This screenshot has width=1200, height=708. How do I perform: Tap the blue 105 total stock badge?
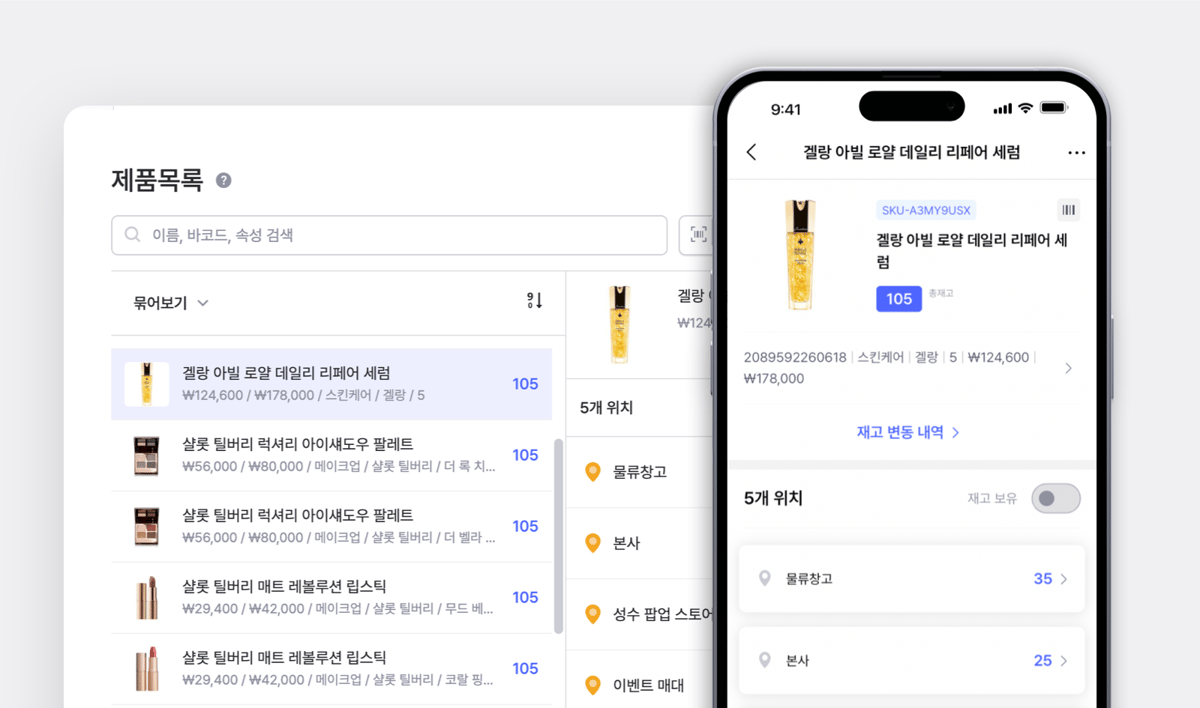click(899, 299)
